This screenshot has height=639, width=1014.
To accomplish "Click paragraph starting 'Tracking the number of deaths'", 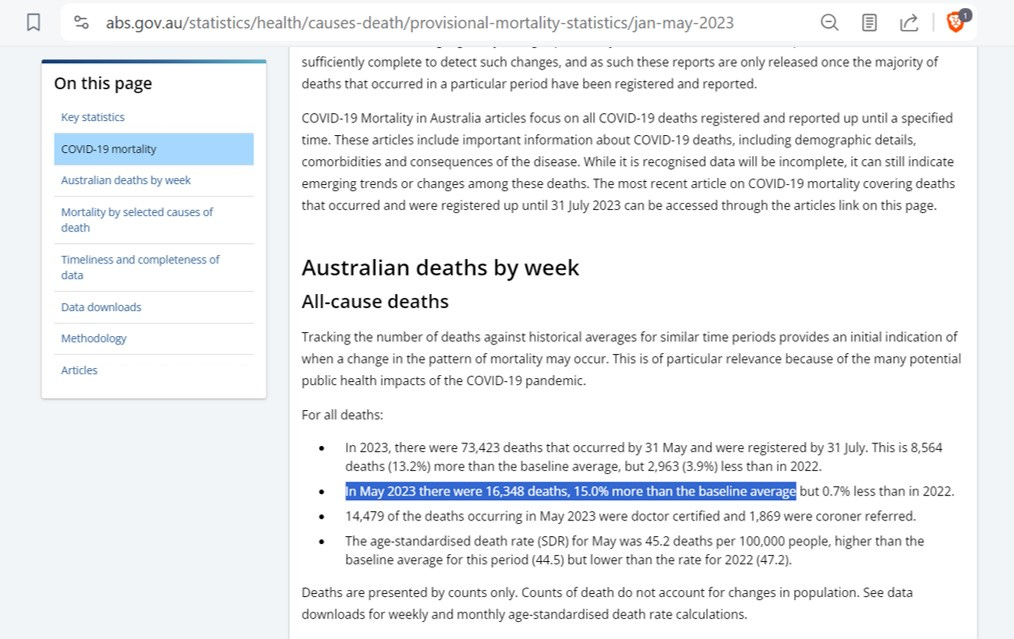I will point(631,359).
